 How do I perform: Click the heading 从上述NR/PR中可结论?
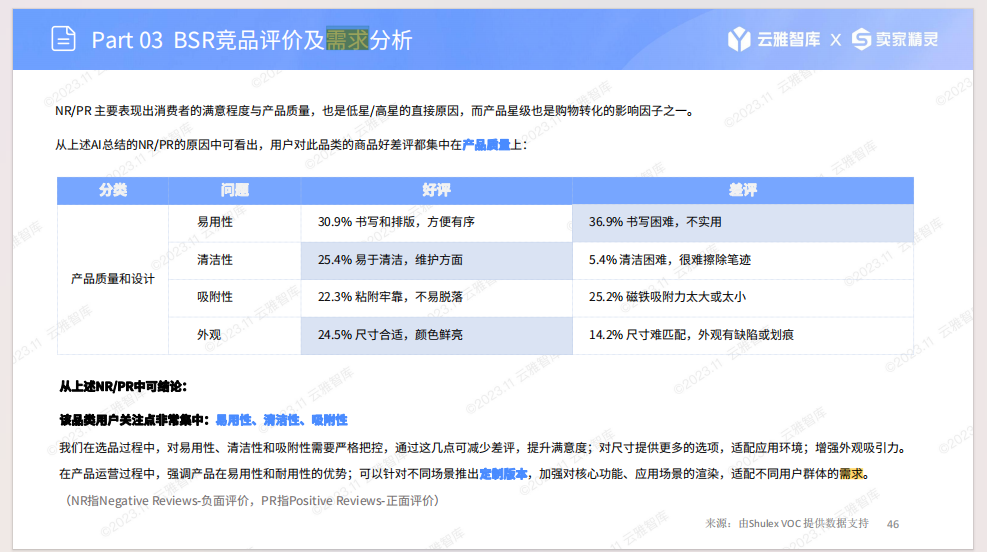123,386
